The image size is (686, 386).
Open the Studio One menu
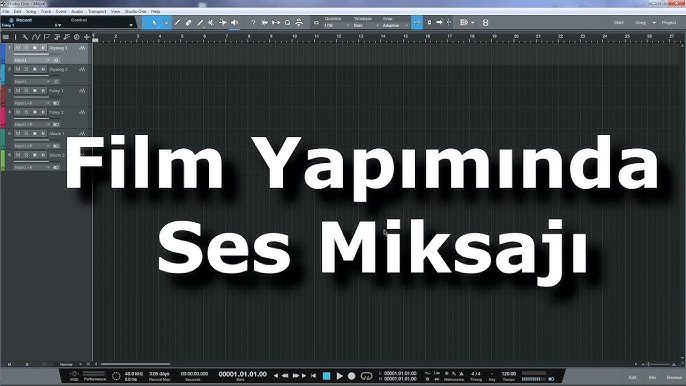136,11
